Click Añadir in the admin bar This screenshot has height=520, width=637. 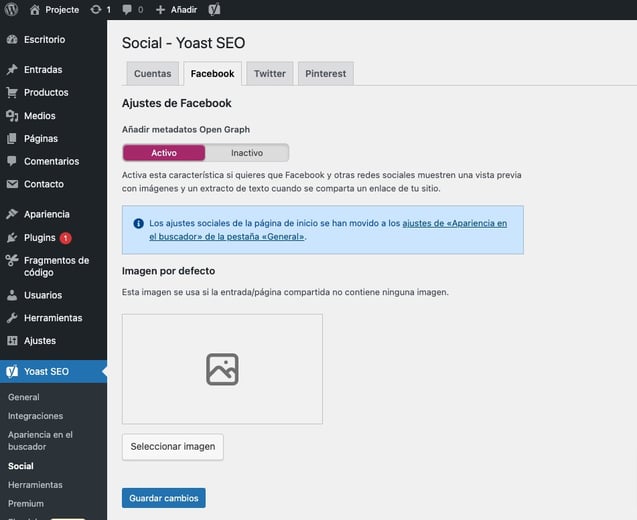pyautogui.click(x=184, y=10)
